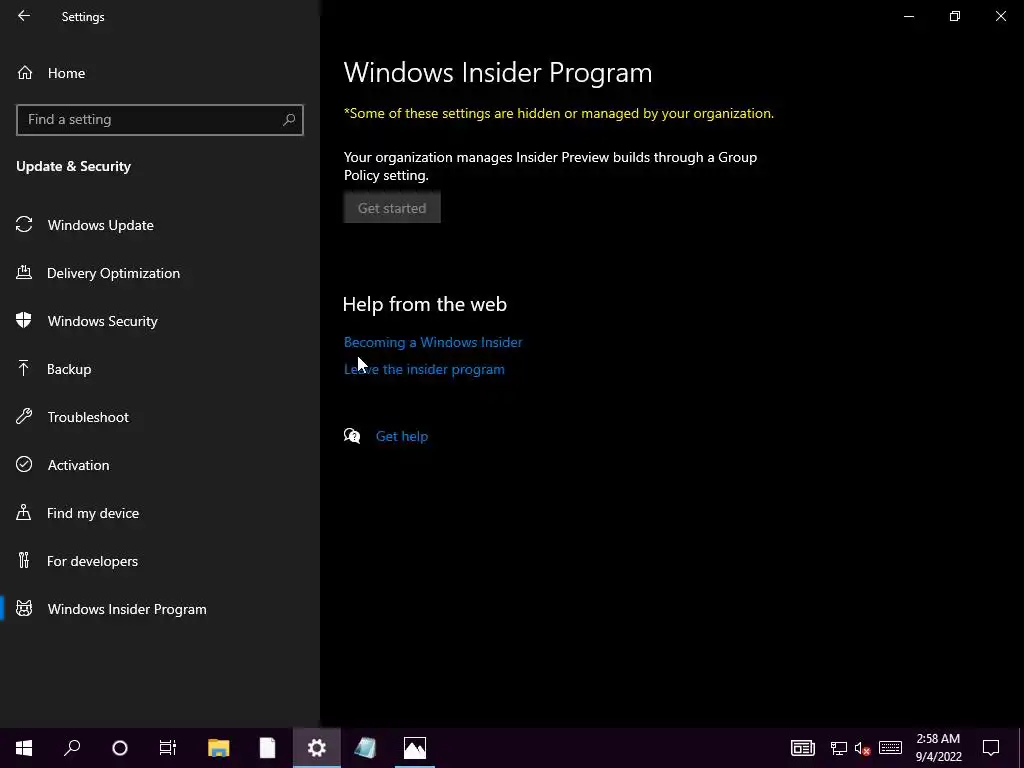
Task: Click the Update & Security heading
Action: pyautogui.click(x=73, y=167)
